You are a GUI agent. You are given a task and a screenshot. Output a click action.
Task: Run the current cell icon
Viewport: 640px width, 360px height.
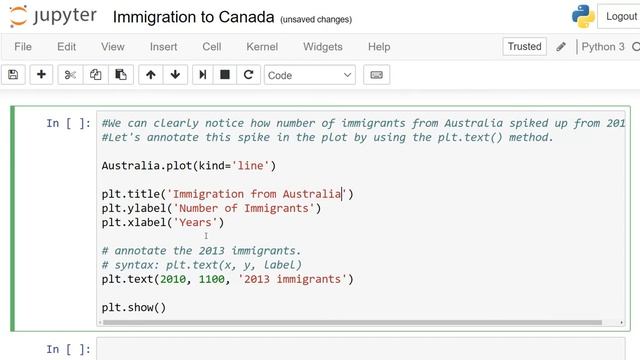pyautogui.click(x=202, y=75)
